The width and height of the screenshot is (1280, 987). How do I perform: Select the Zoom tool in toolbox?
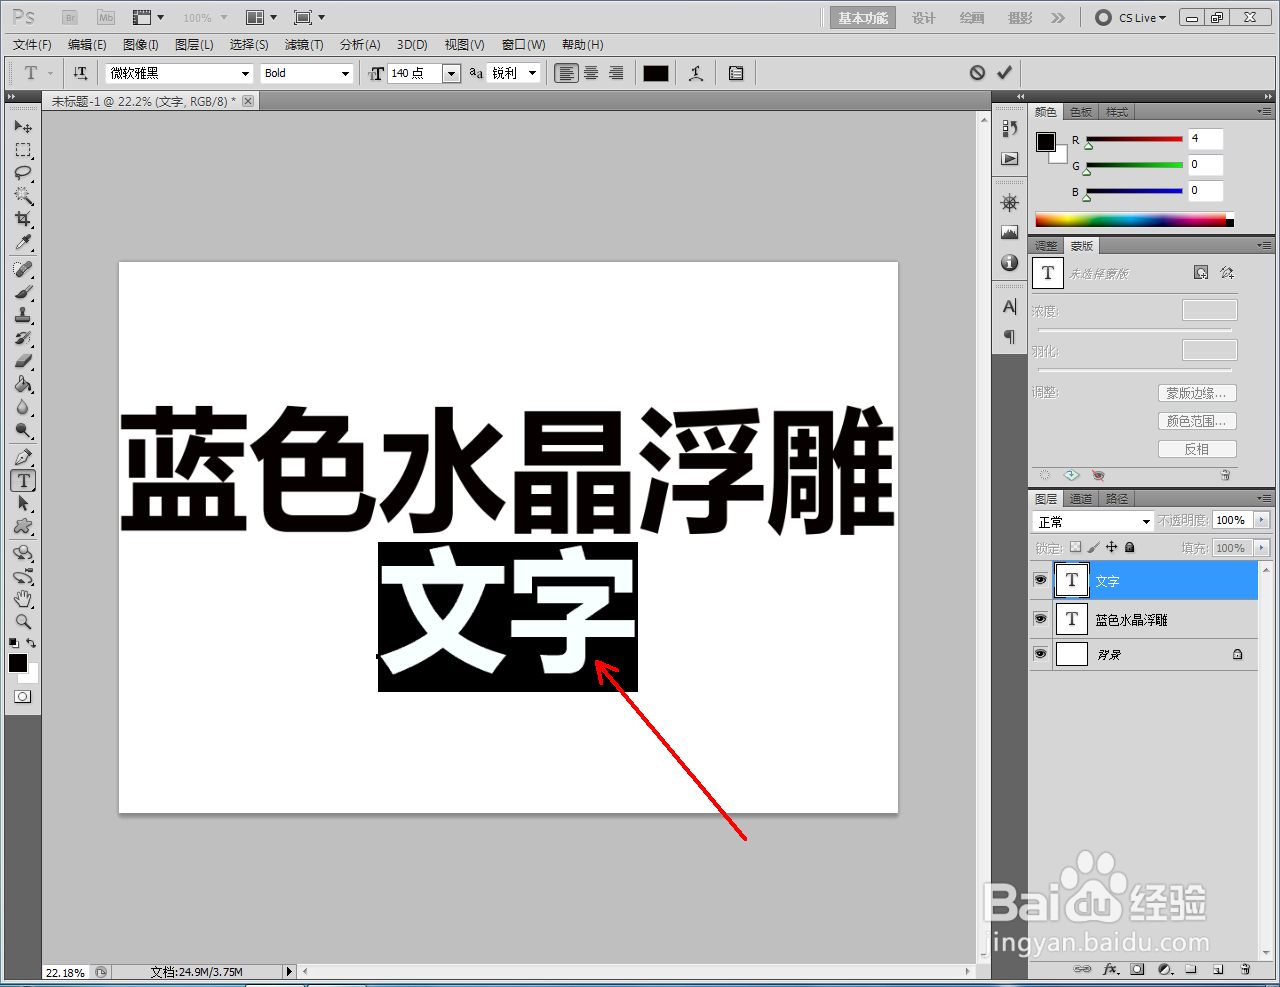pos(23,622)
